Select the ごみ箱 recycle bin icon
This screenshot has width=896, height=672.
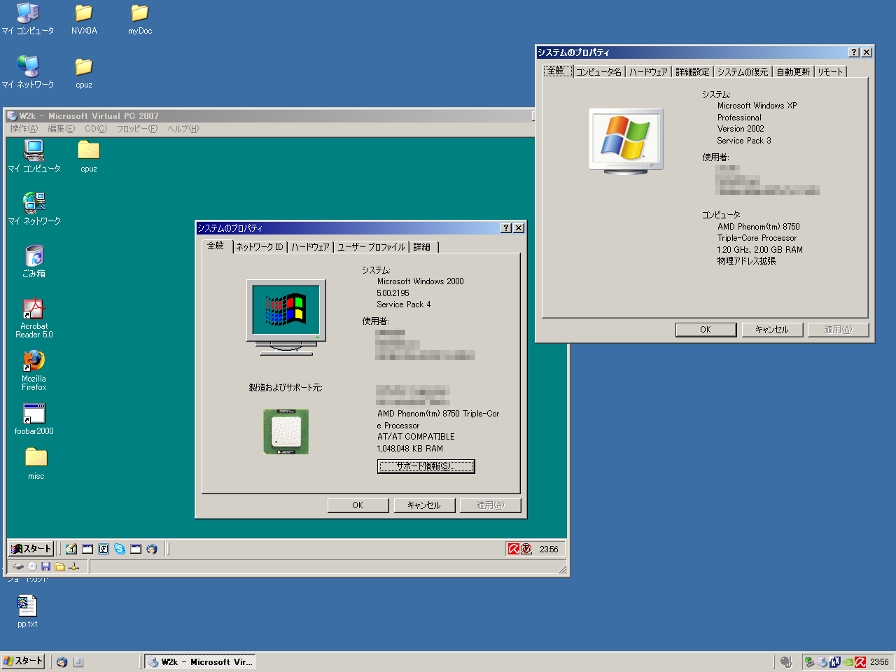click(34, 261)
